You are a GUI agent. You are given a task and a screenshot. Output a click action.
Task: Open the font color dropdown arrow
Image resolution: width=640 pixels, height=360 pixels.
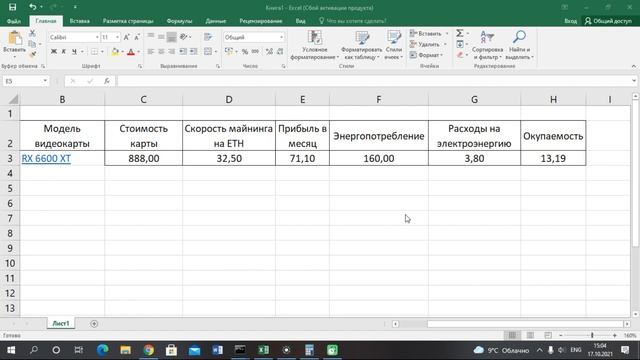[x=138, y=52]
